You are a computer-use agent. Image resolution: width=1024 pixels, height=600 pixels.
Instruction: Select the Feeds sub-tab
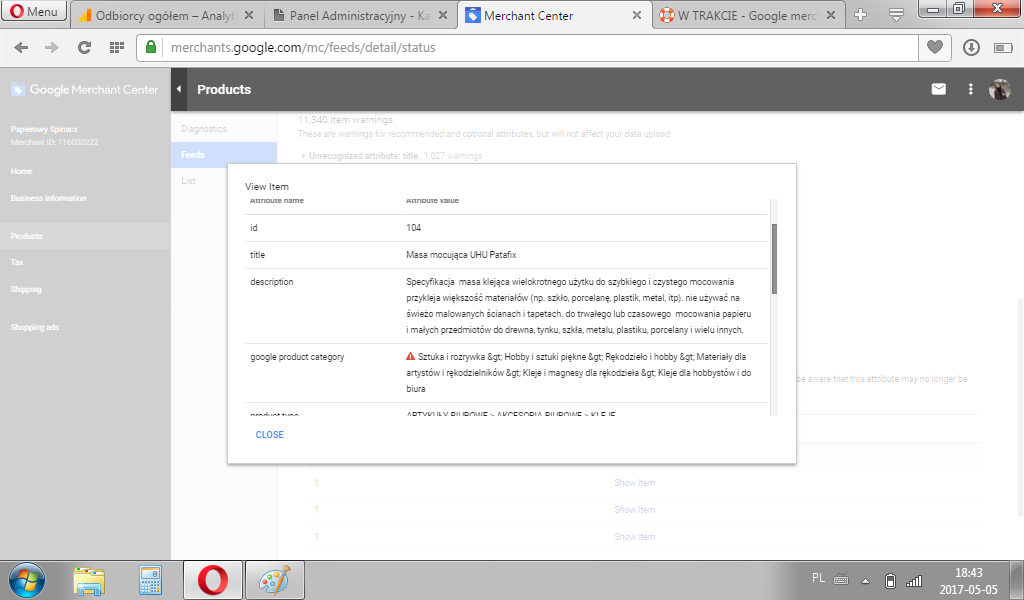click(224, 155)
